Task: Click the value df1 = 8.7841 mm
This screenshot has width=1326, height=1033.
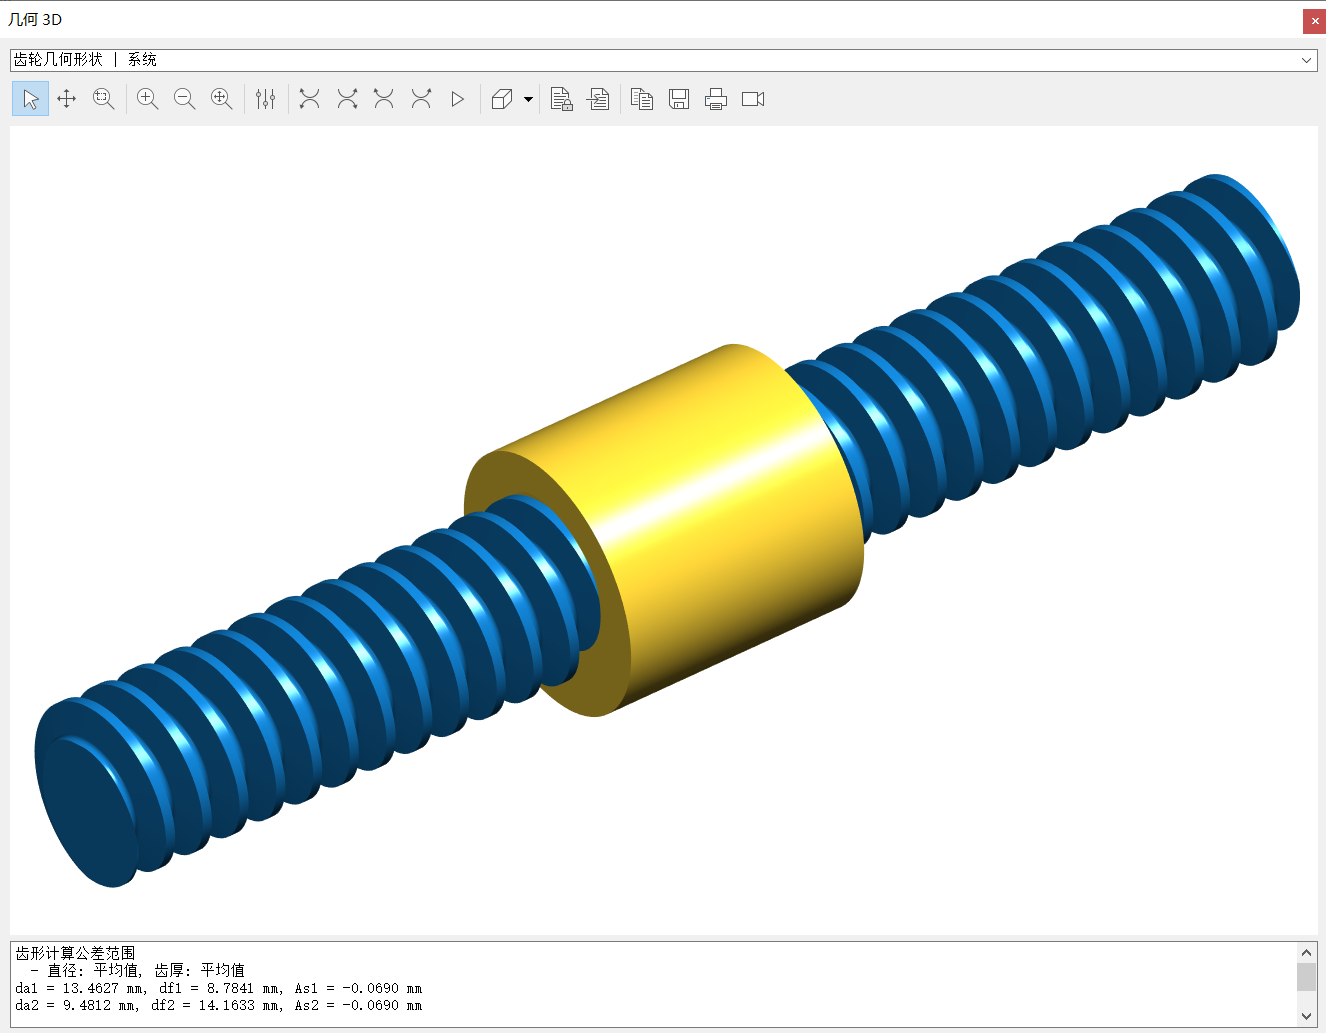Action: click(220, 988)
